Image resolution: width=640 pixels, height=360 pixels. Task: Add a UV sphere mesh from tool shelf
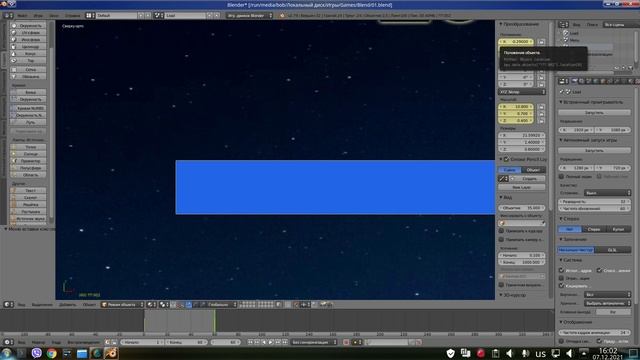coord(28,33)
